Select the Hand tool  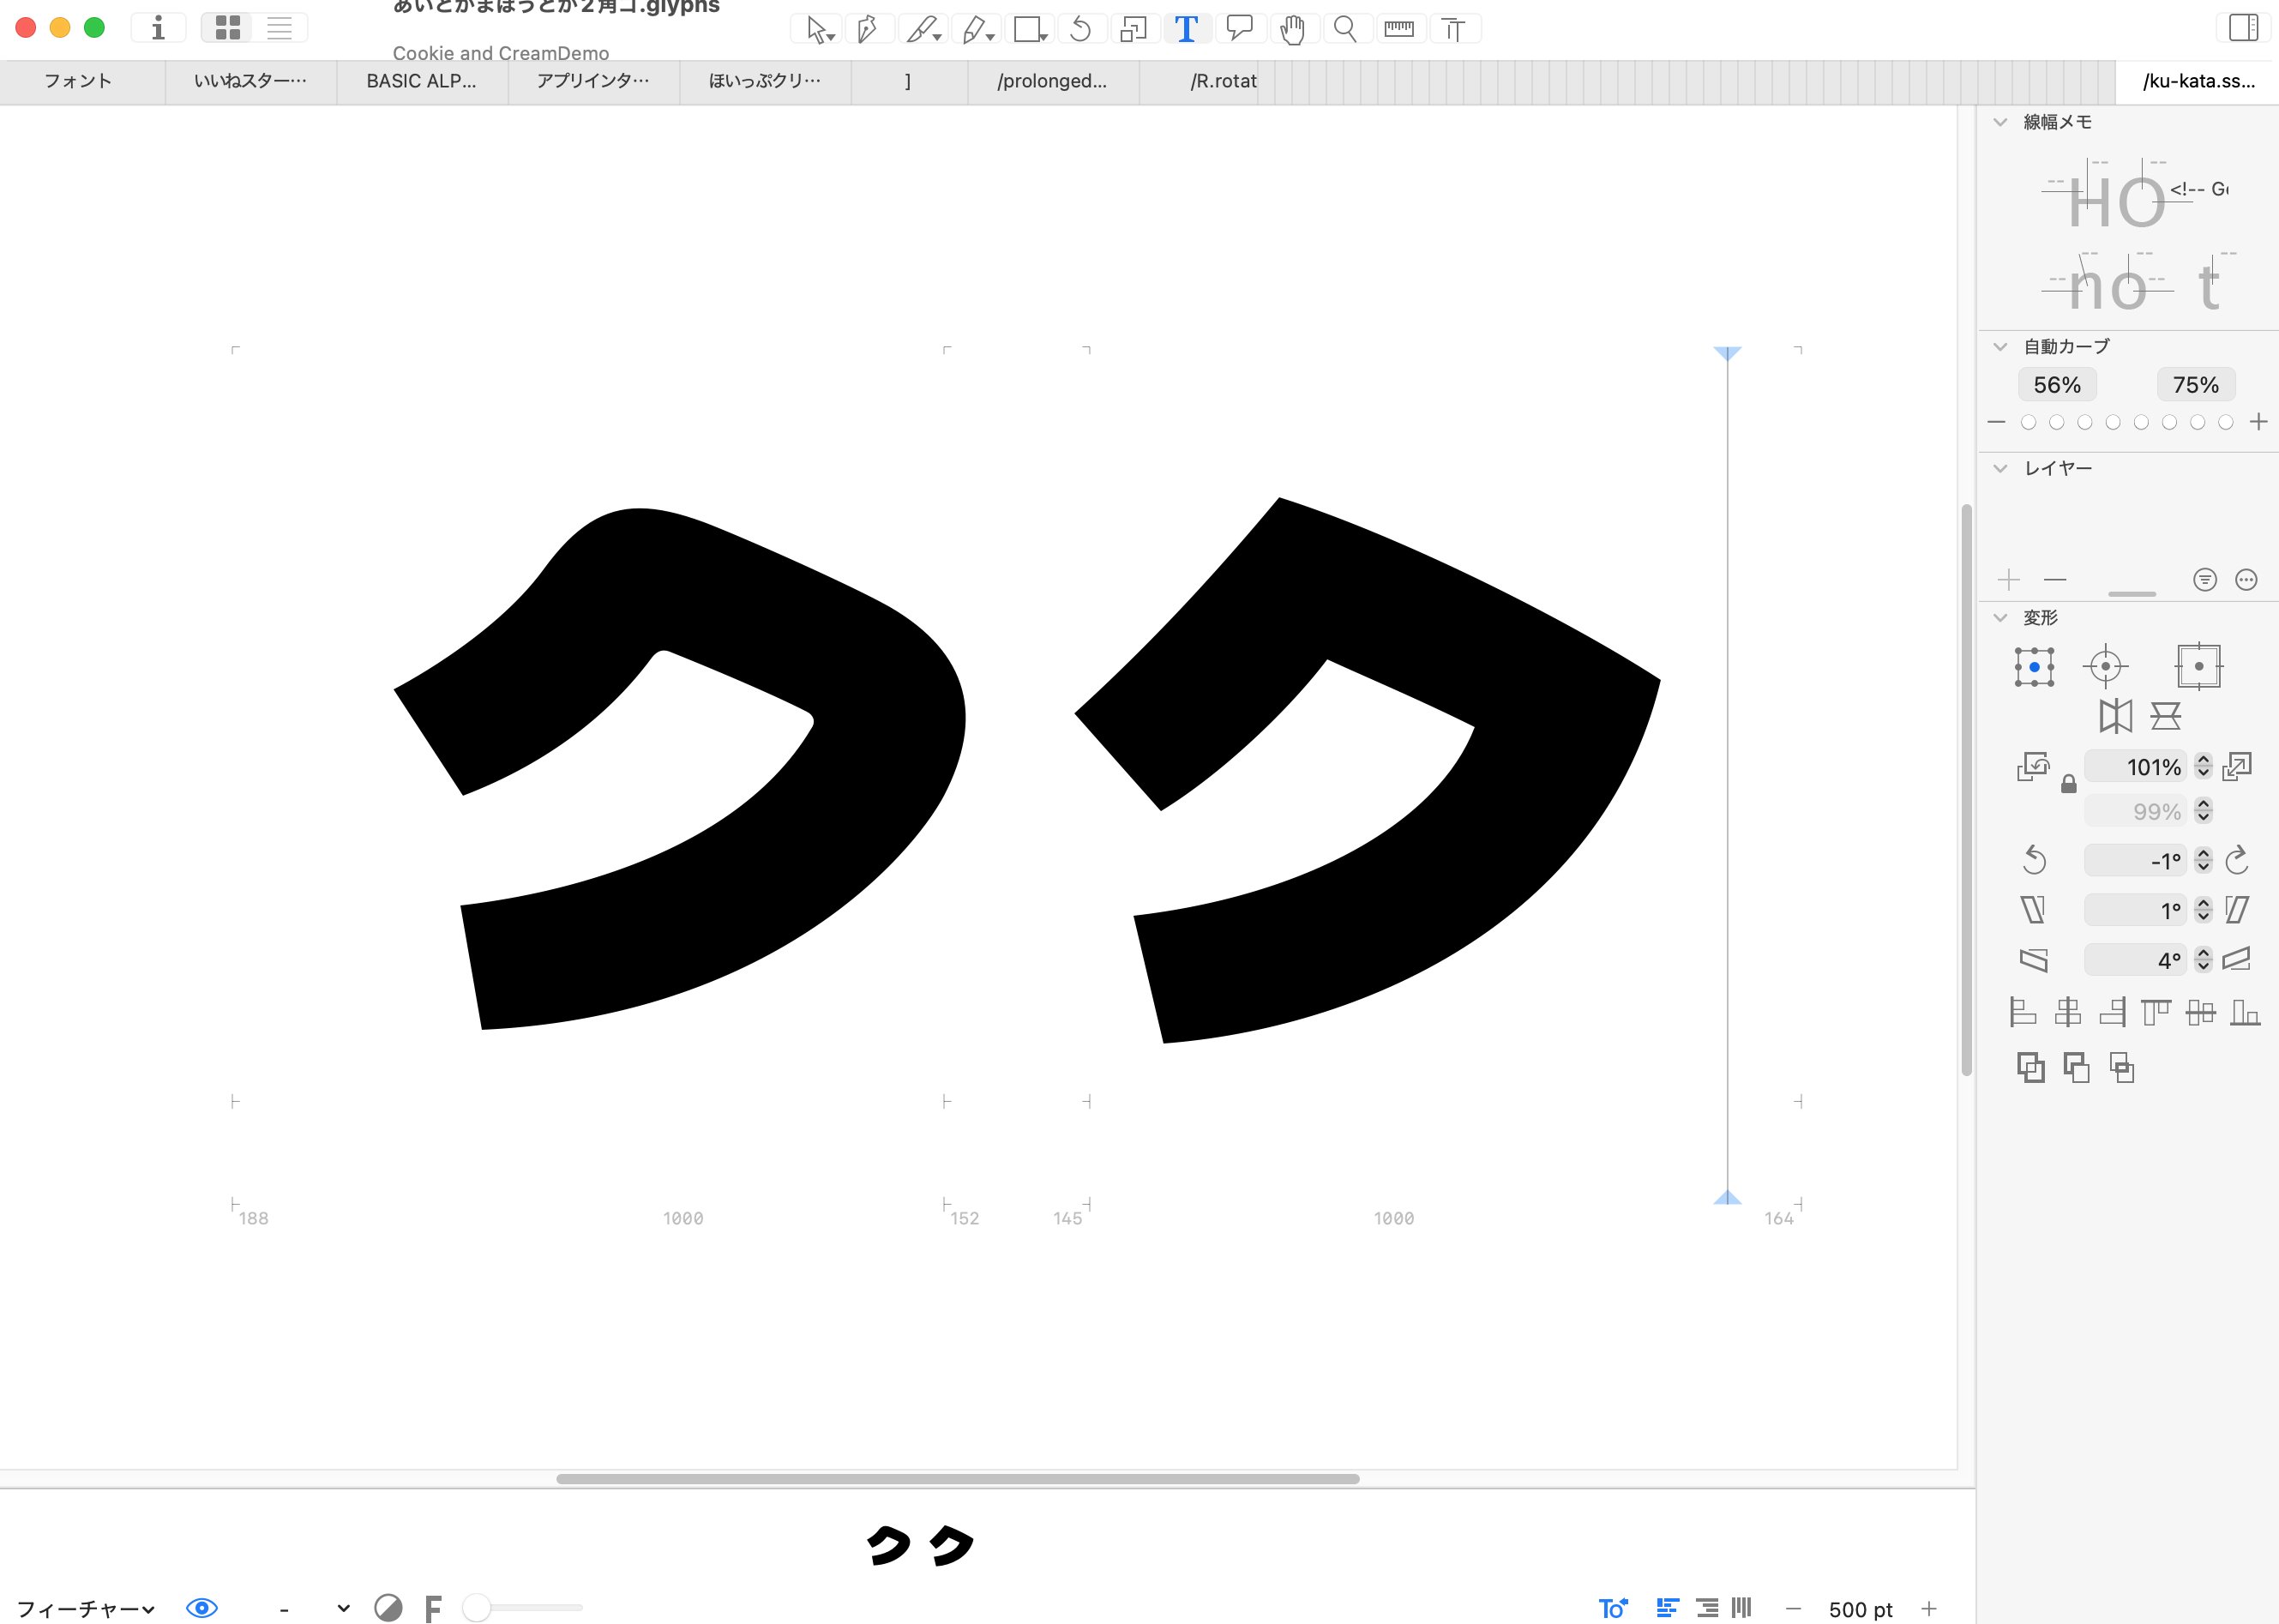coord(1292,29)
